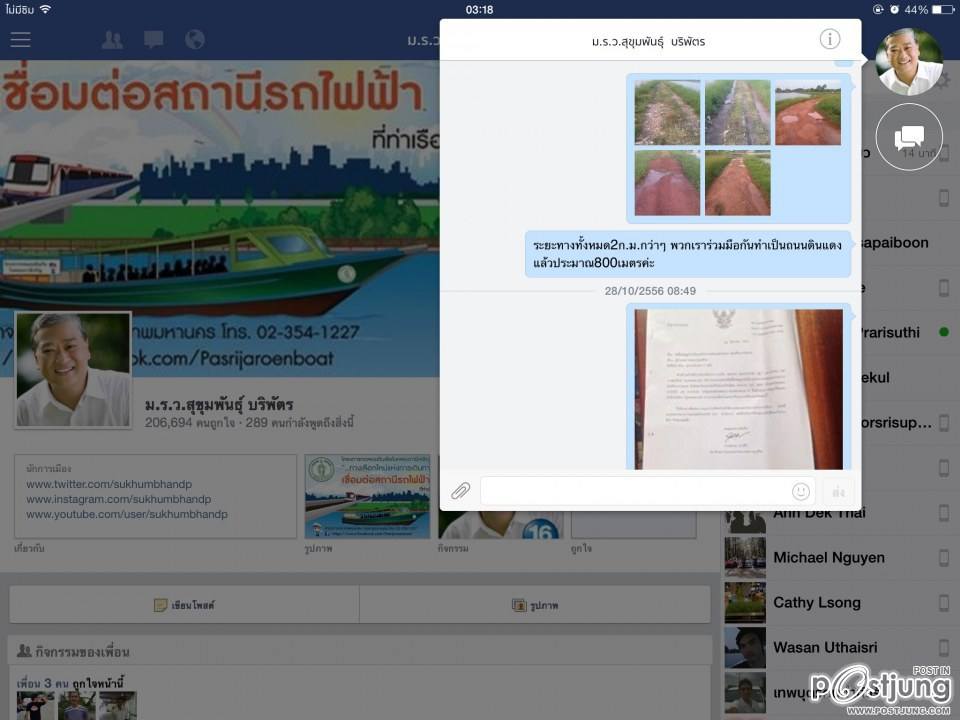Open the hamburger menu icon
Image resolution: width=960 pixels, height=720 pixels.
coord(20,40)
